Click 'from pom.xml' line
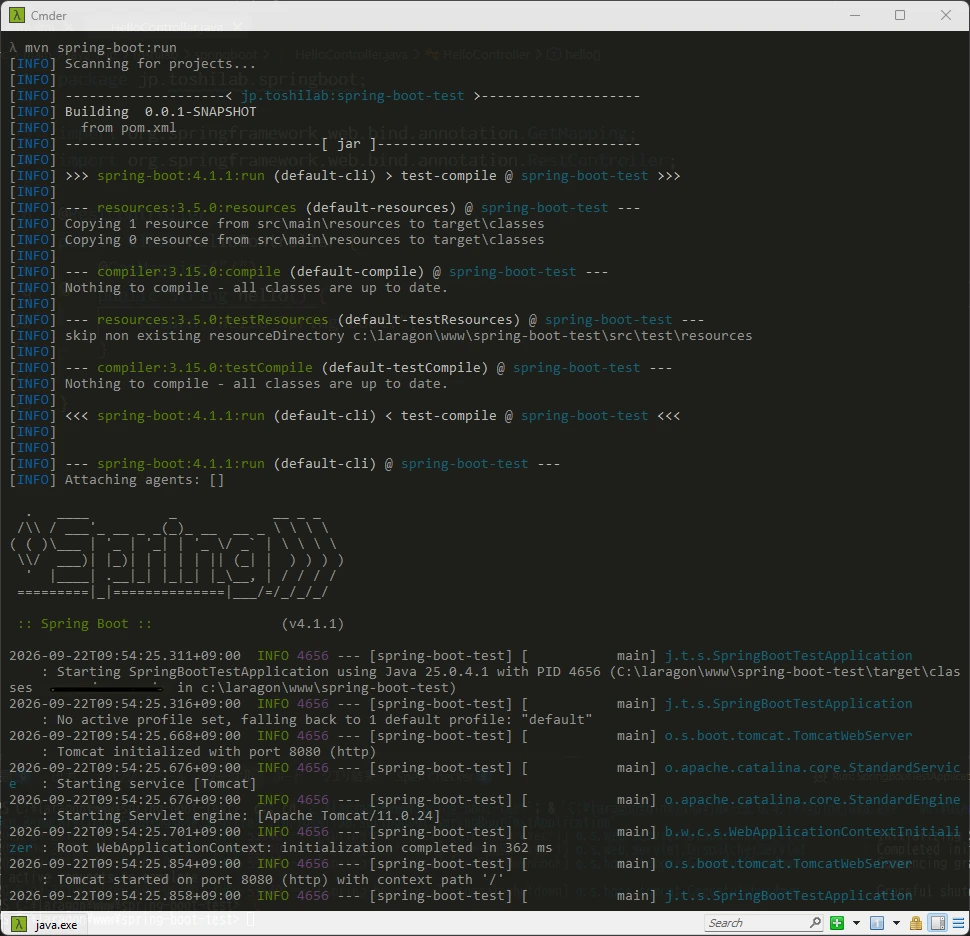This screenshot has width=970, height=936. click(x=128, y=127)
